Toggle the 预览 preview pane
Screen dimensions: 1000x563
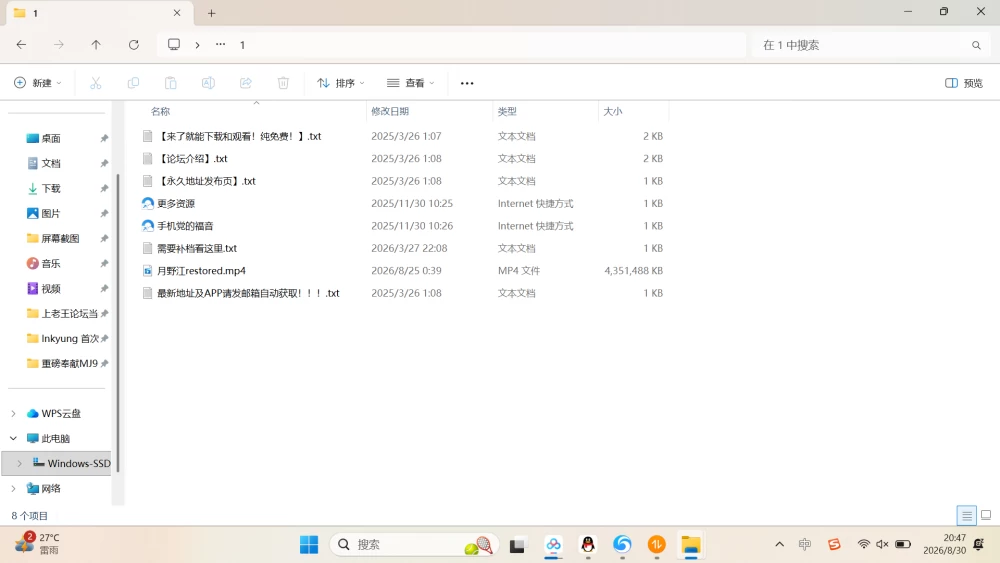(964, 83)
